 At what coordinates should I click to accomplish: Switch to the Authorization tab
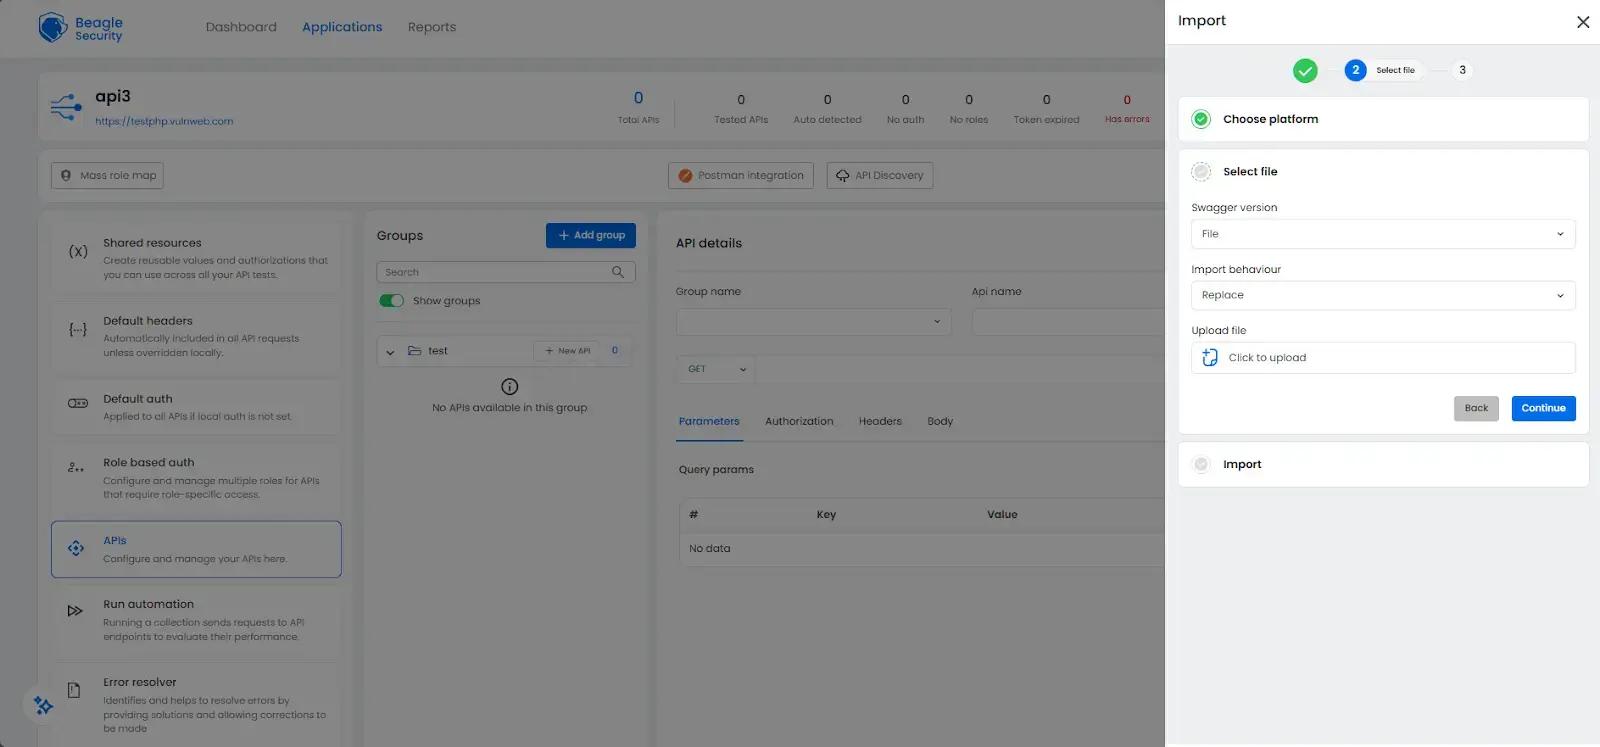(x=799, y=421)
